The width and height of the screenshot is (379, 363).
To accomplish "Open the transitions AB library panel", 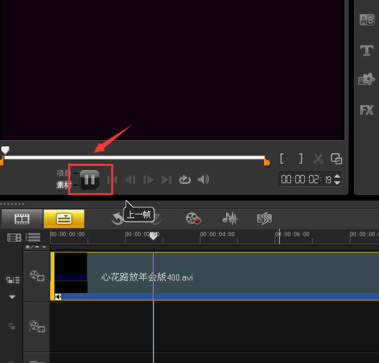I will 367,20.
